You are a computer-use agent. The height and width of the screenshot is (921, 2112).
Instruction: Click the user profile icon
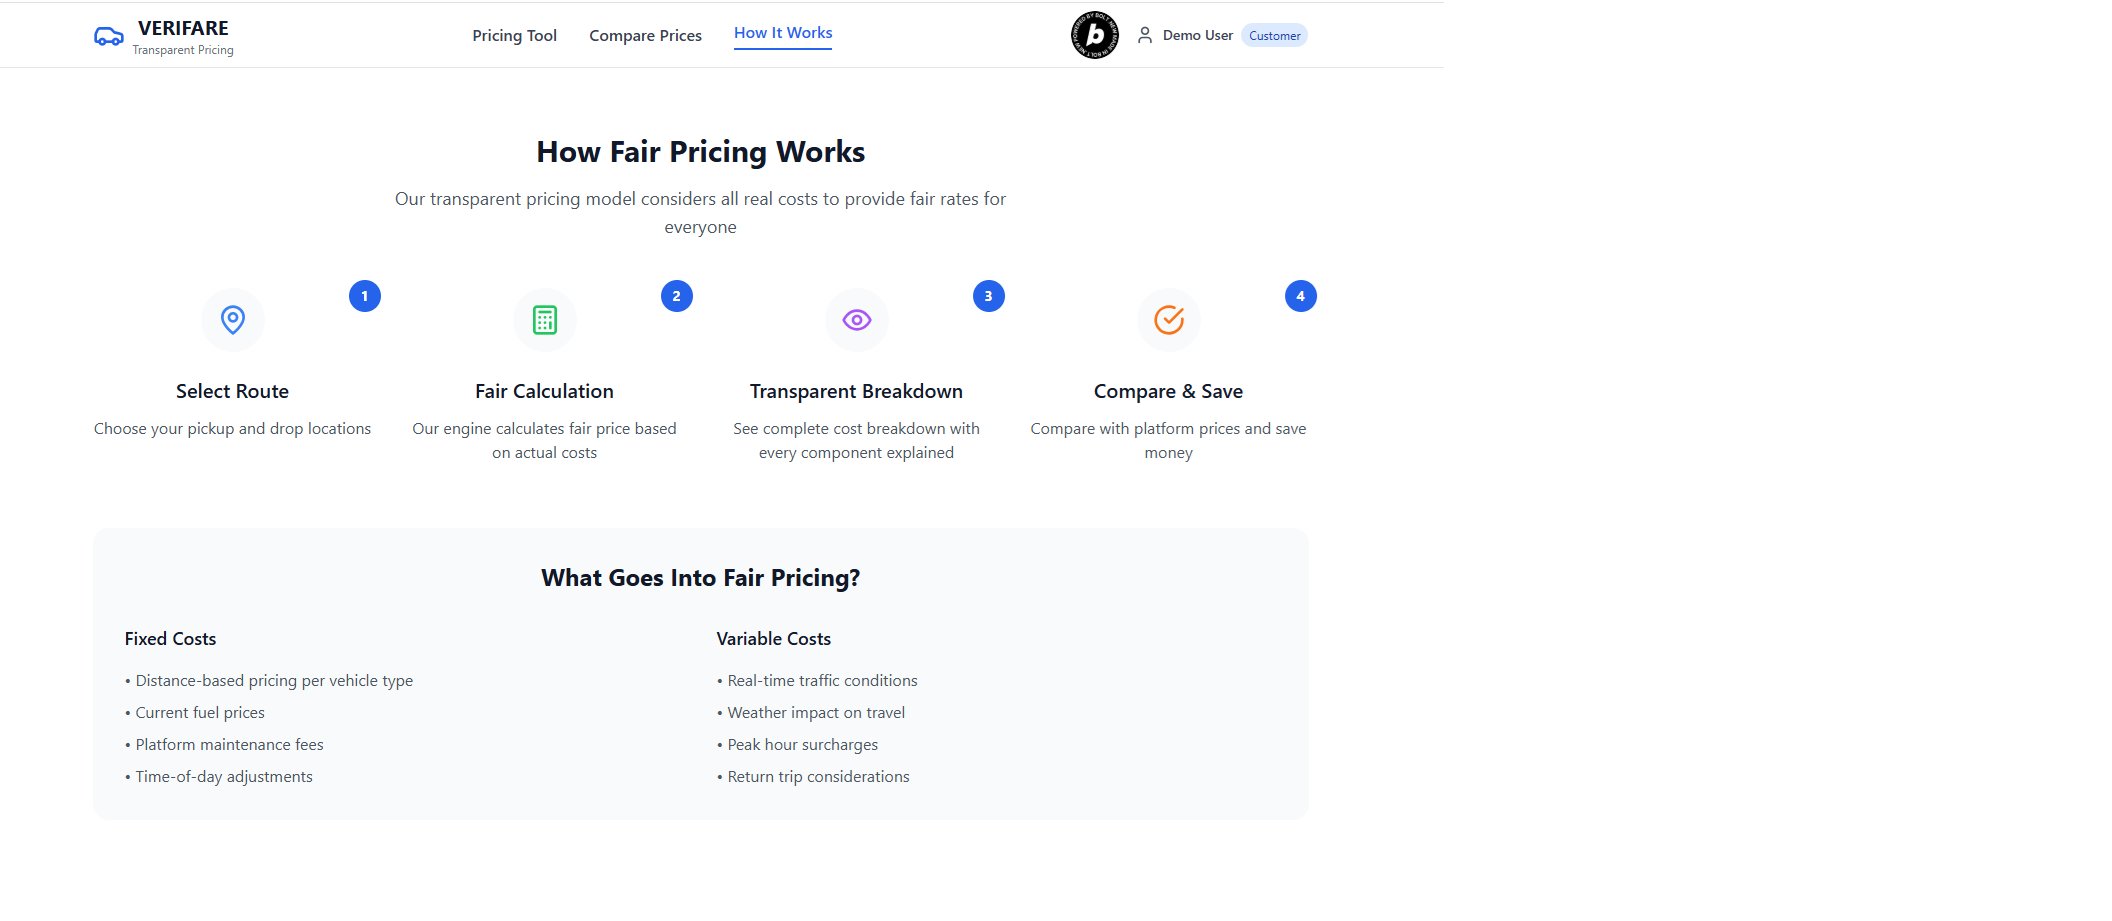1145,35
